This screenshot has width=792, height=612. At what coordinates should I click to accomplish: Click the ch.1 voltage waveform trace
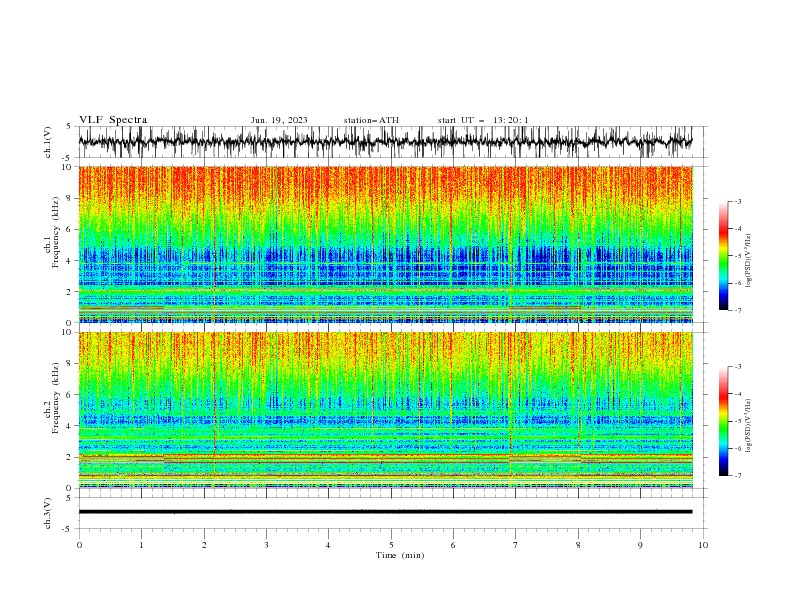385,142
